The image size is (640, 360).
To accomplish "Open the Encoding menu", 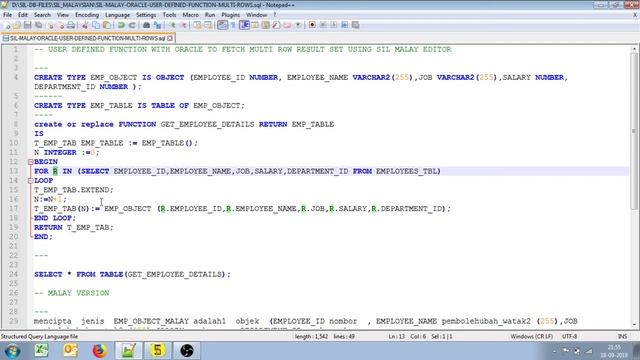I will pos(87,15).
